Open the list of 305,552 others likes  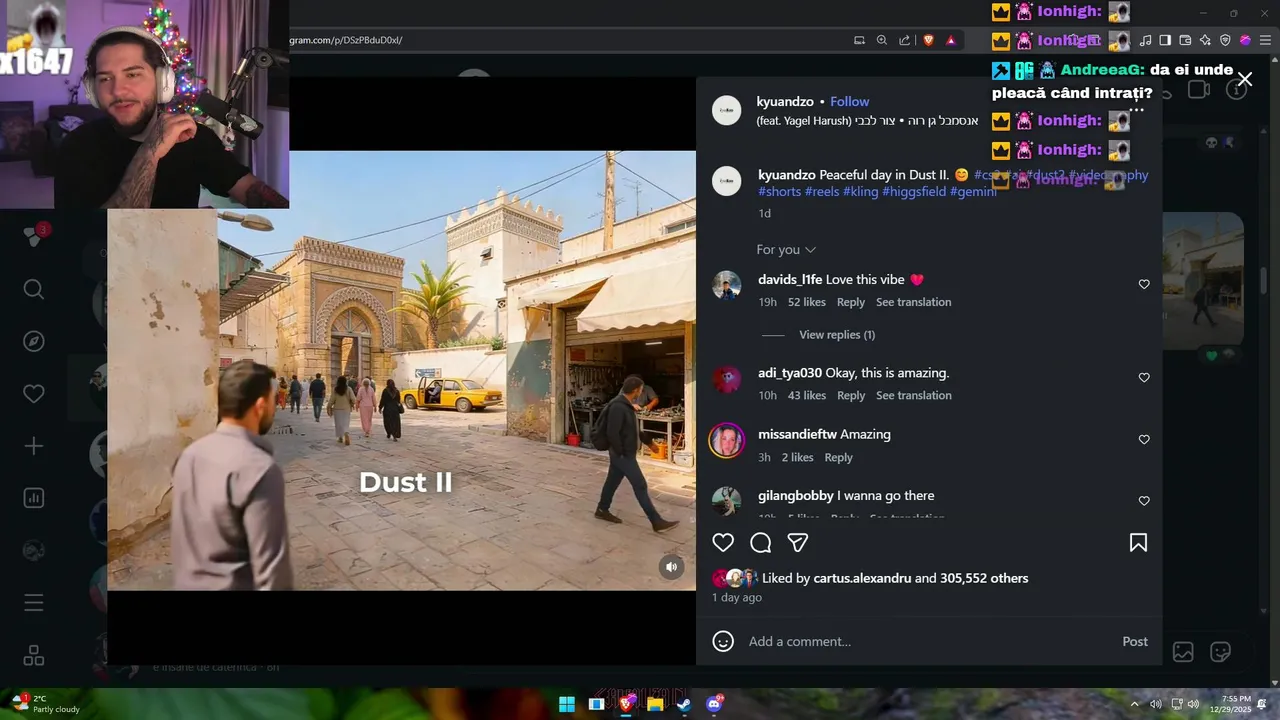point(984,578)
